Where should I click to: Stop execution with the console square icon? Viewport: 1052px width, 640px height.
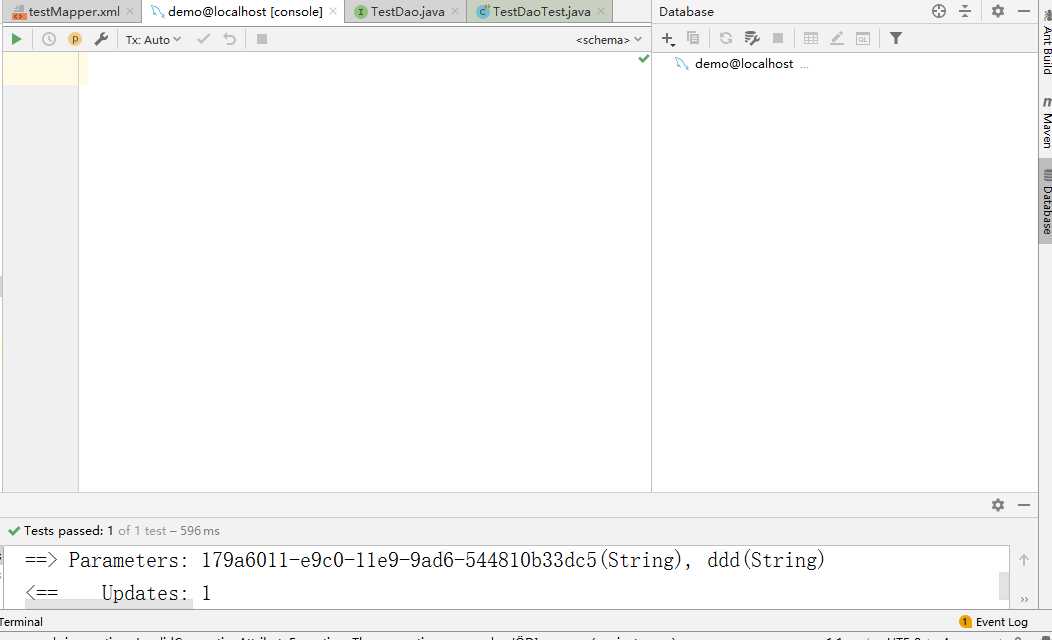(x=262, y=40)
